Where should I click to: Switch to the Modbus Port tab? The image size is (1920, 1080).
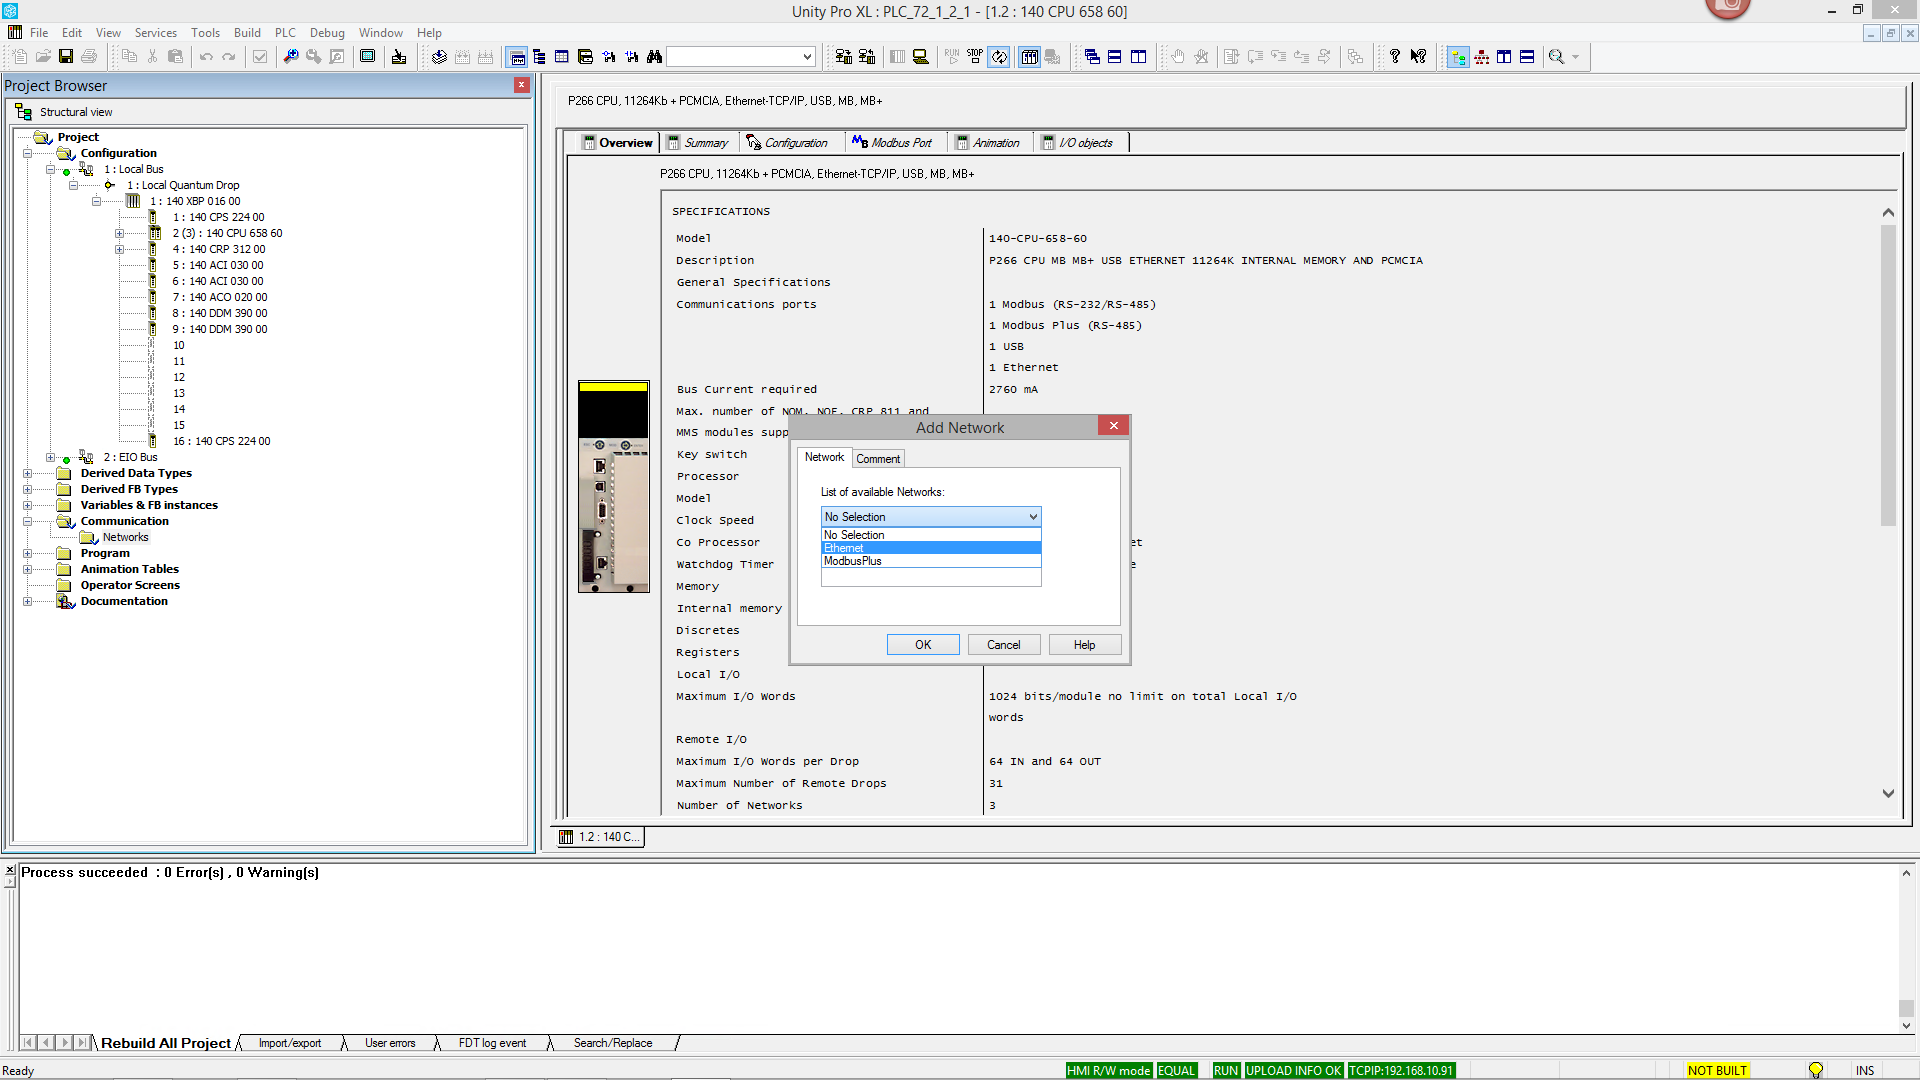(895, 142)
